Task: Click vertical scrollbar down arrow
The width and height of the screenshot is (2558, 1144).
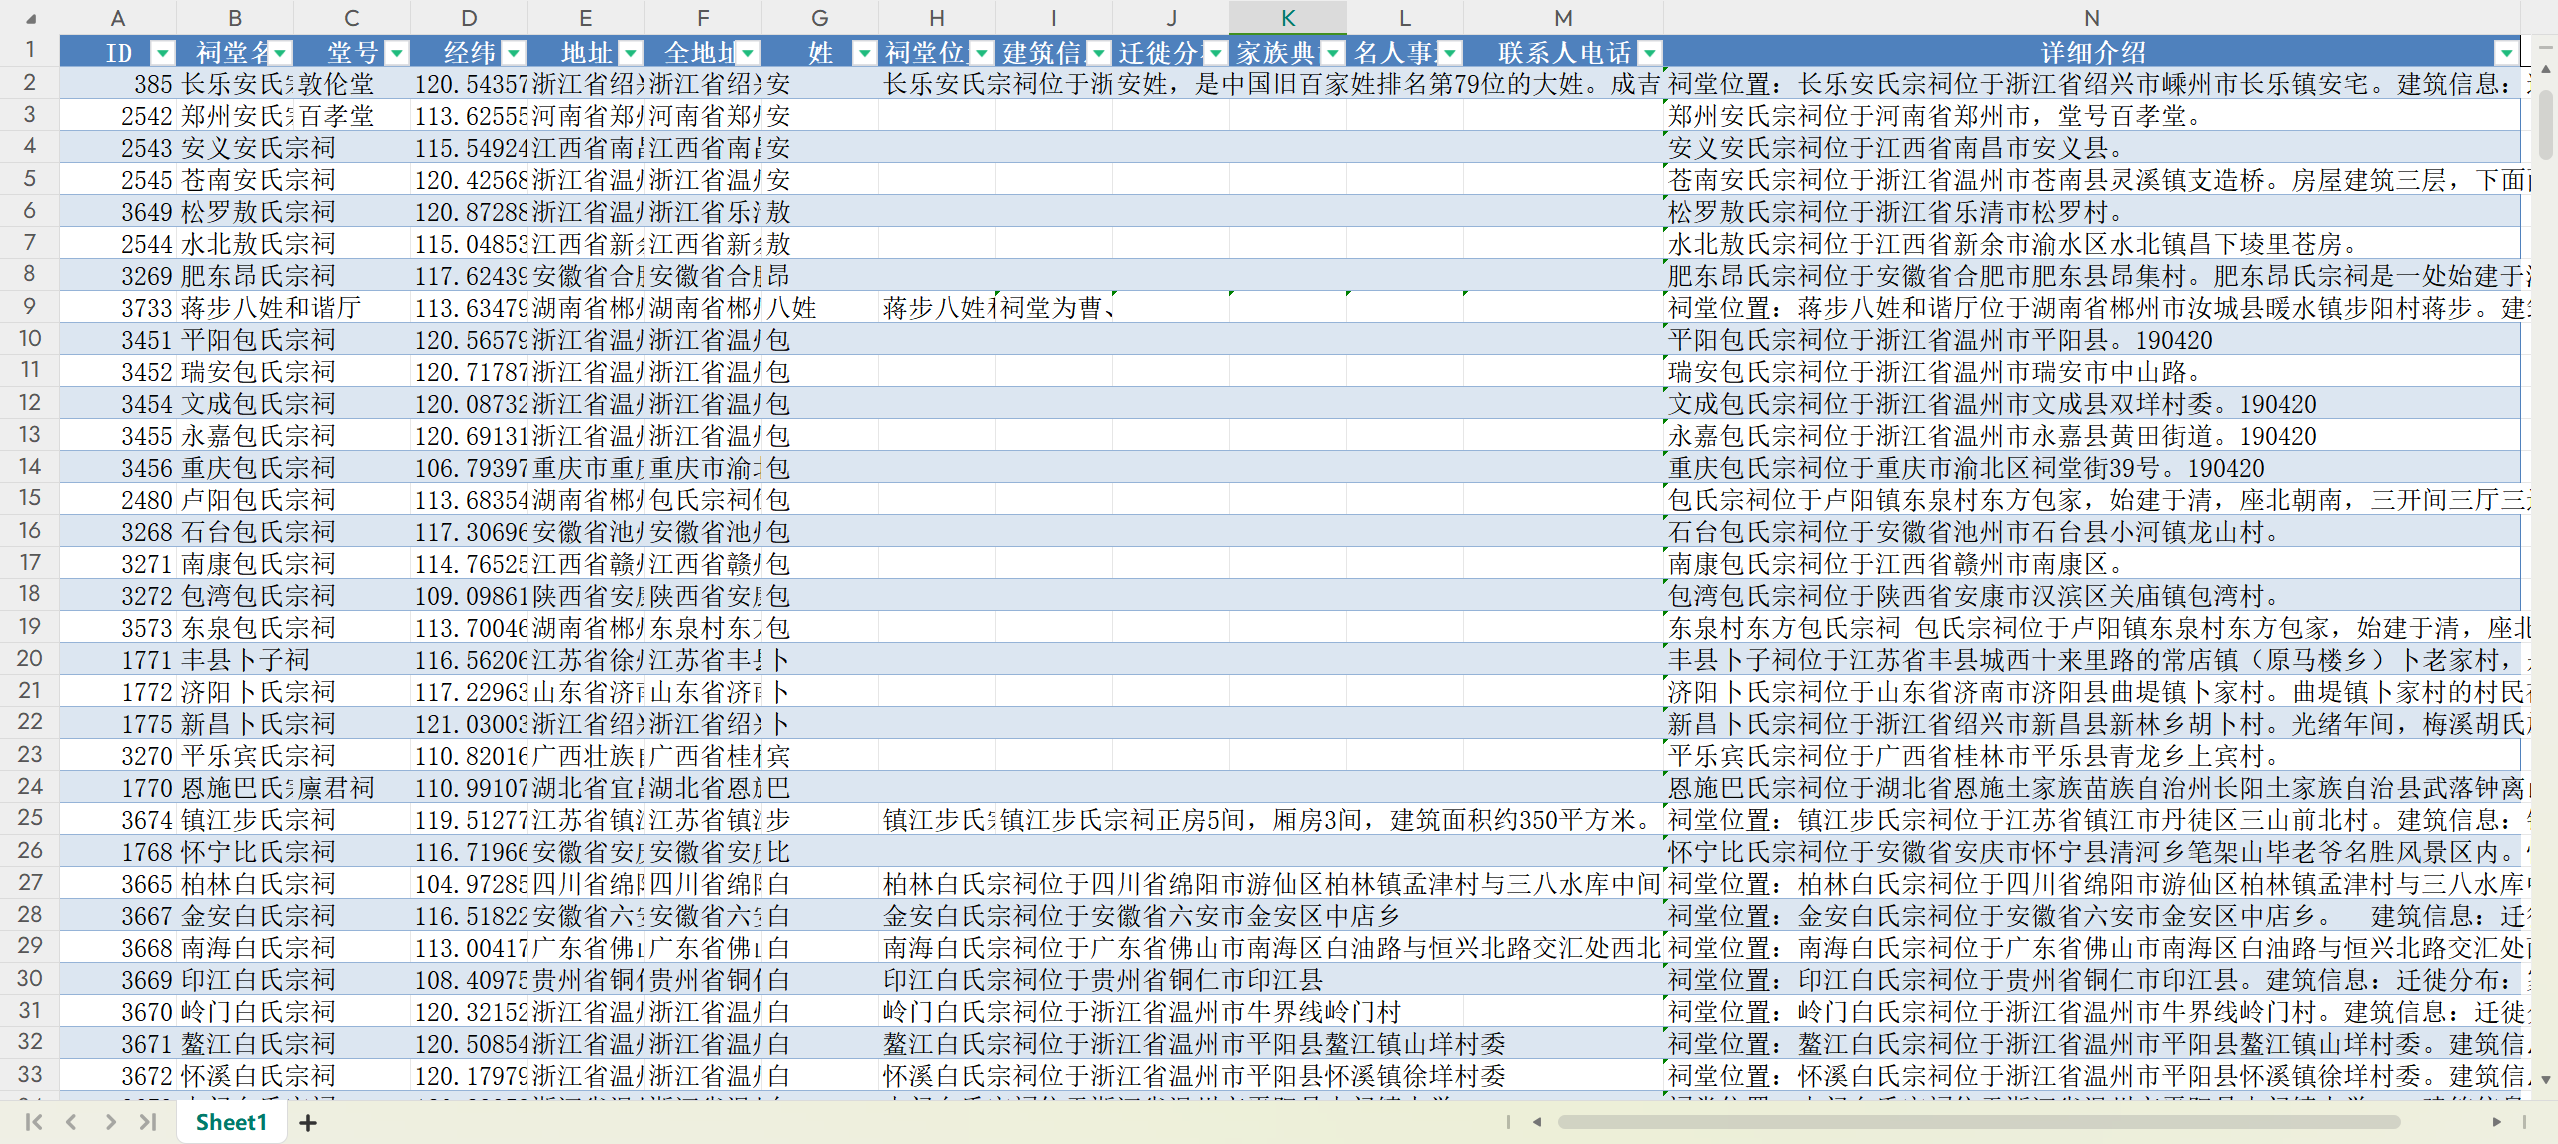Action: click(x=2546, y=1080)
